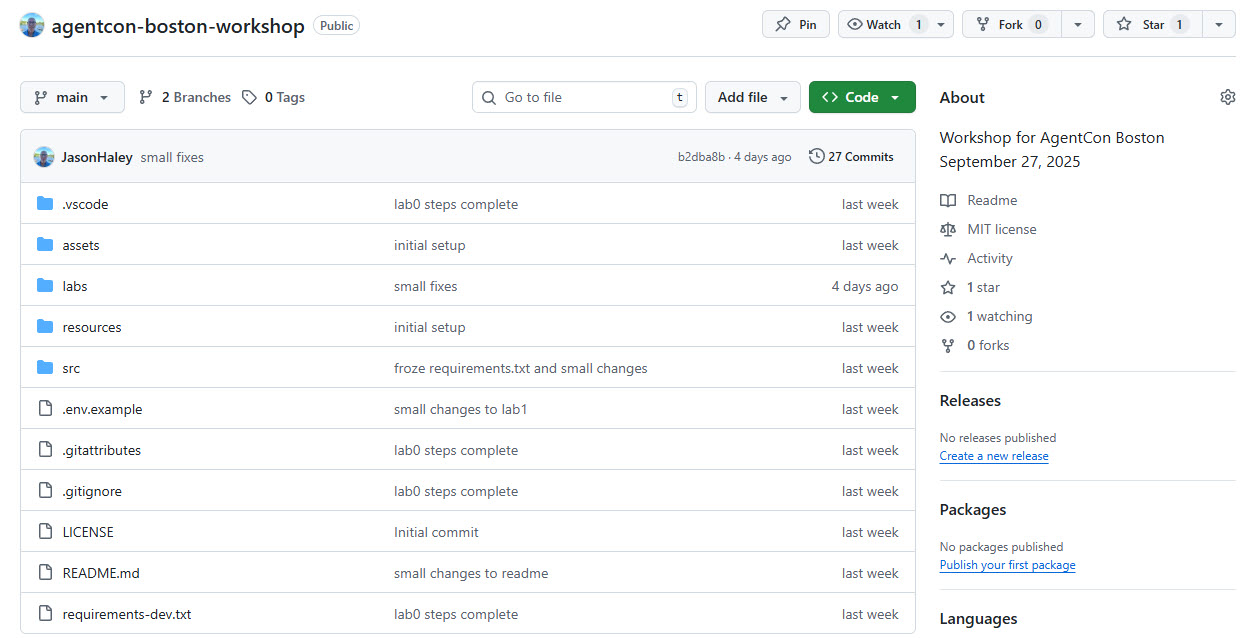
Task: View watchers via the eye icon in About
Action: coord(947,316)
